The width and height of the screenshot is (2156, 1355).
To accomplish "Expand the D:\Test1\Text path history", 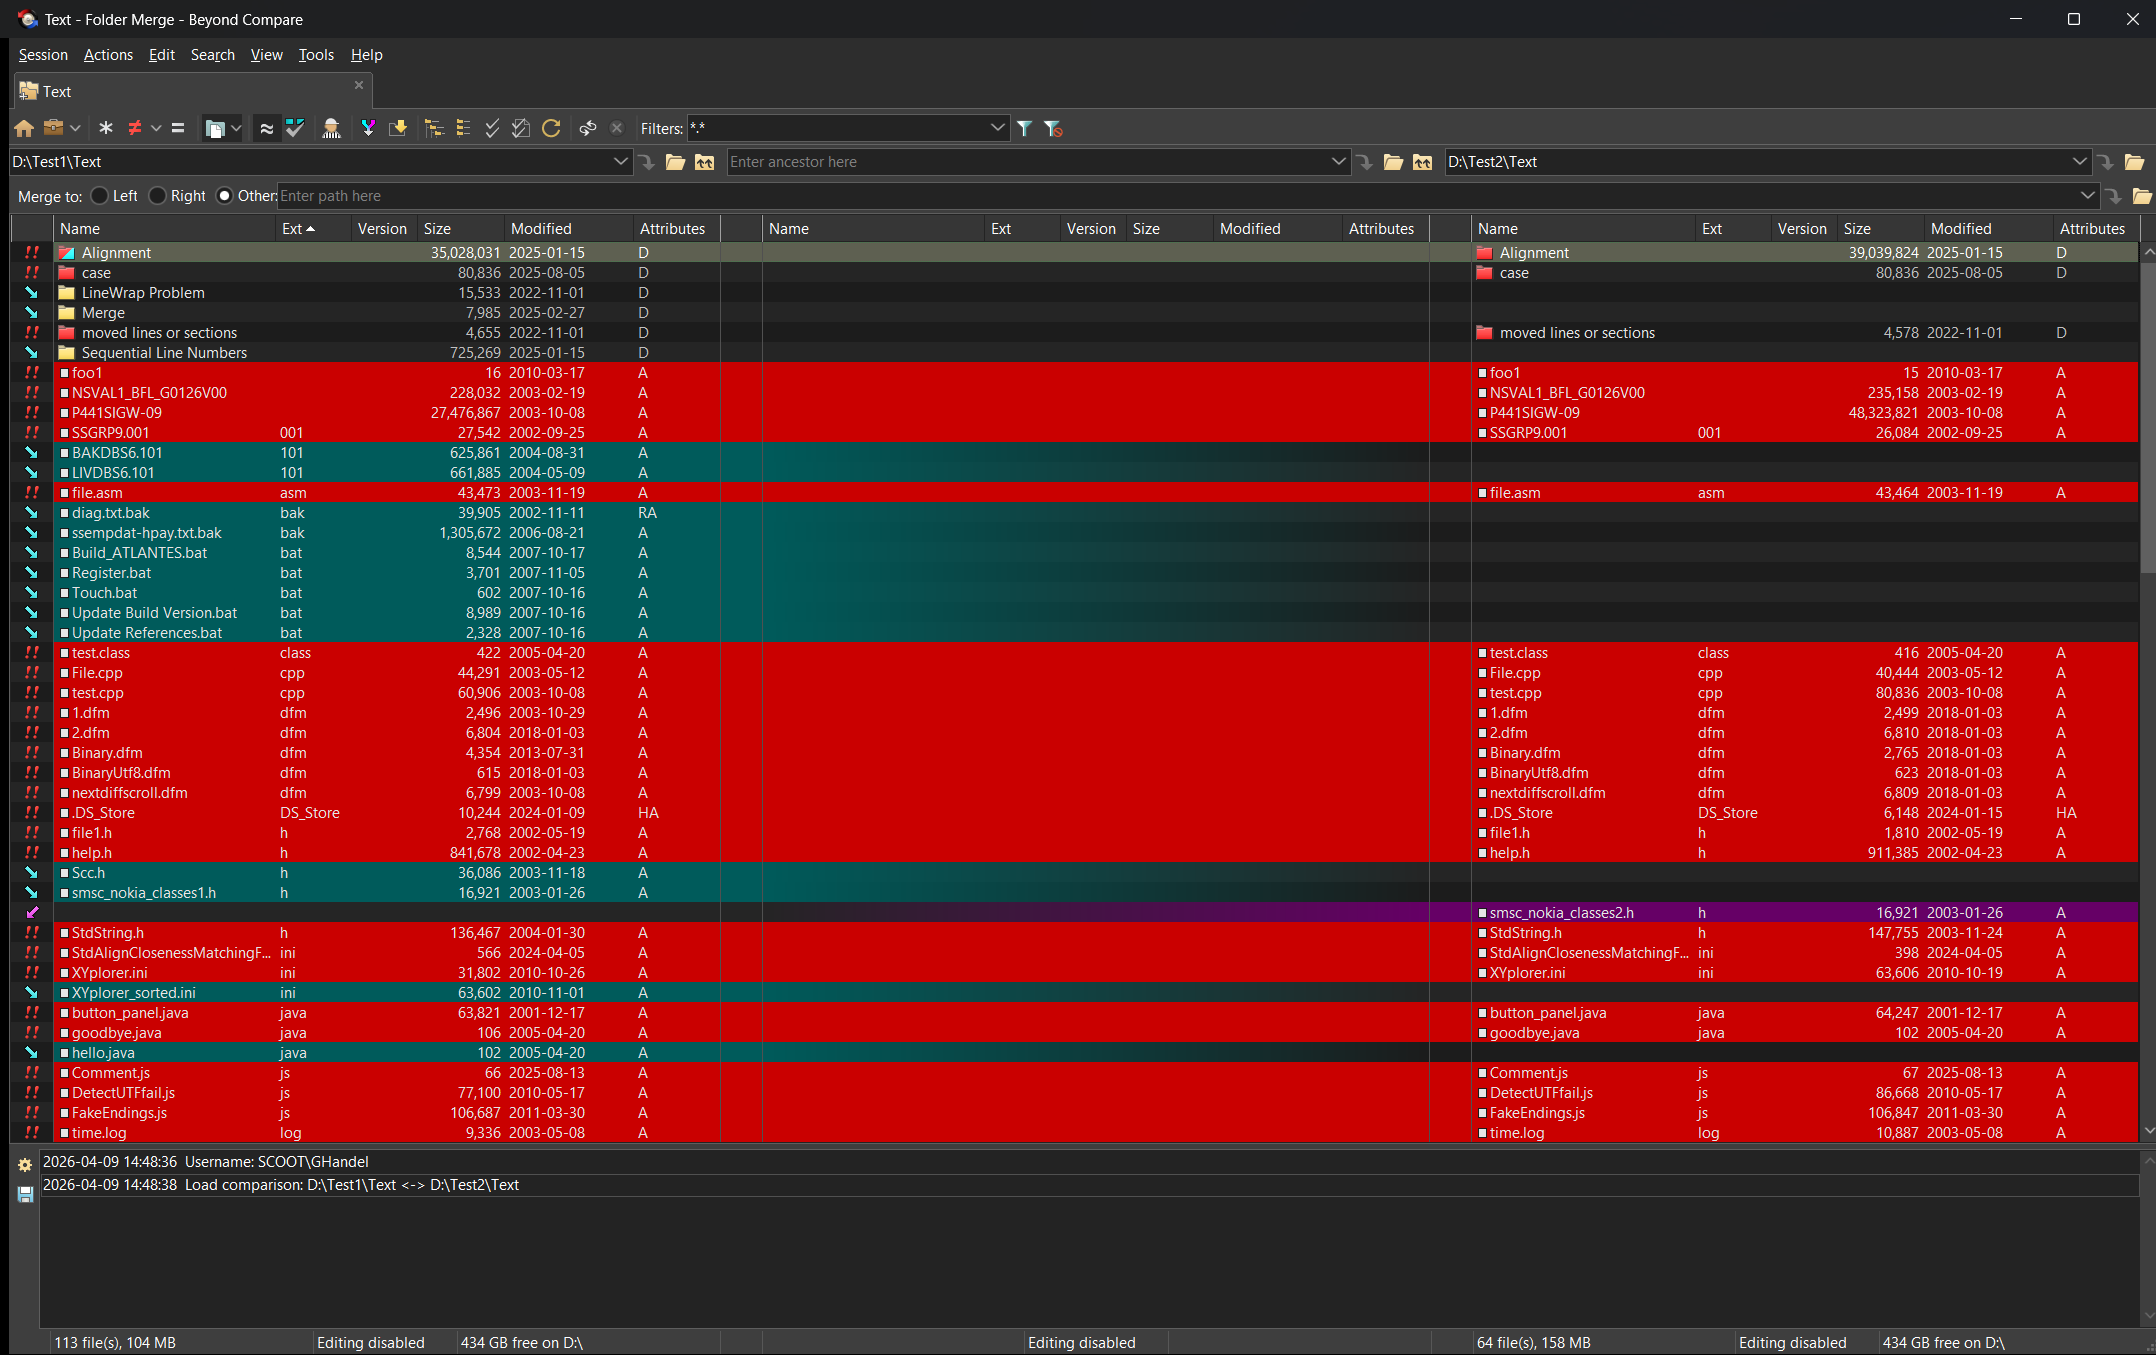I will tap(620, 162).
